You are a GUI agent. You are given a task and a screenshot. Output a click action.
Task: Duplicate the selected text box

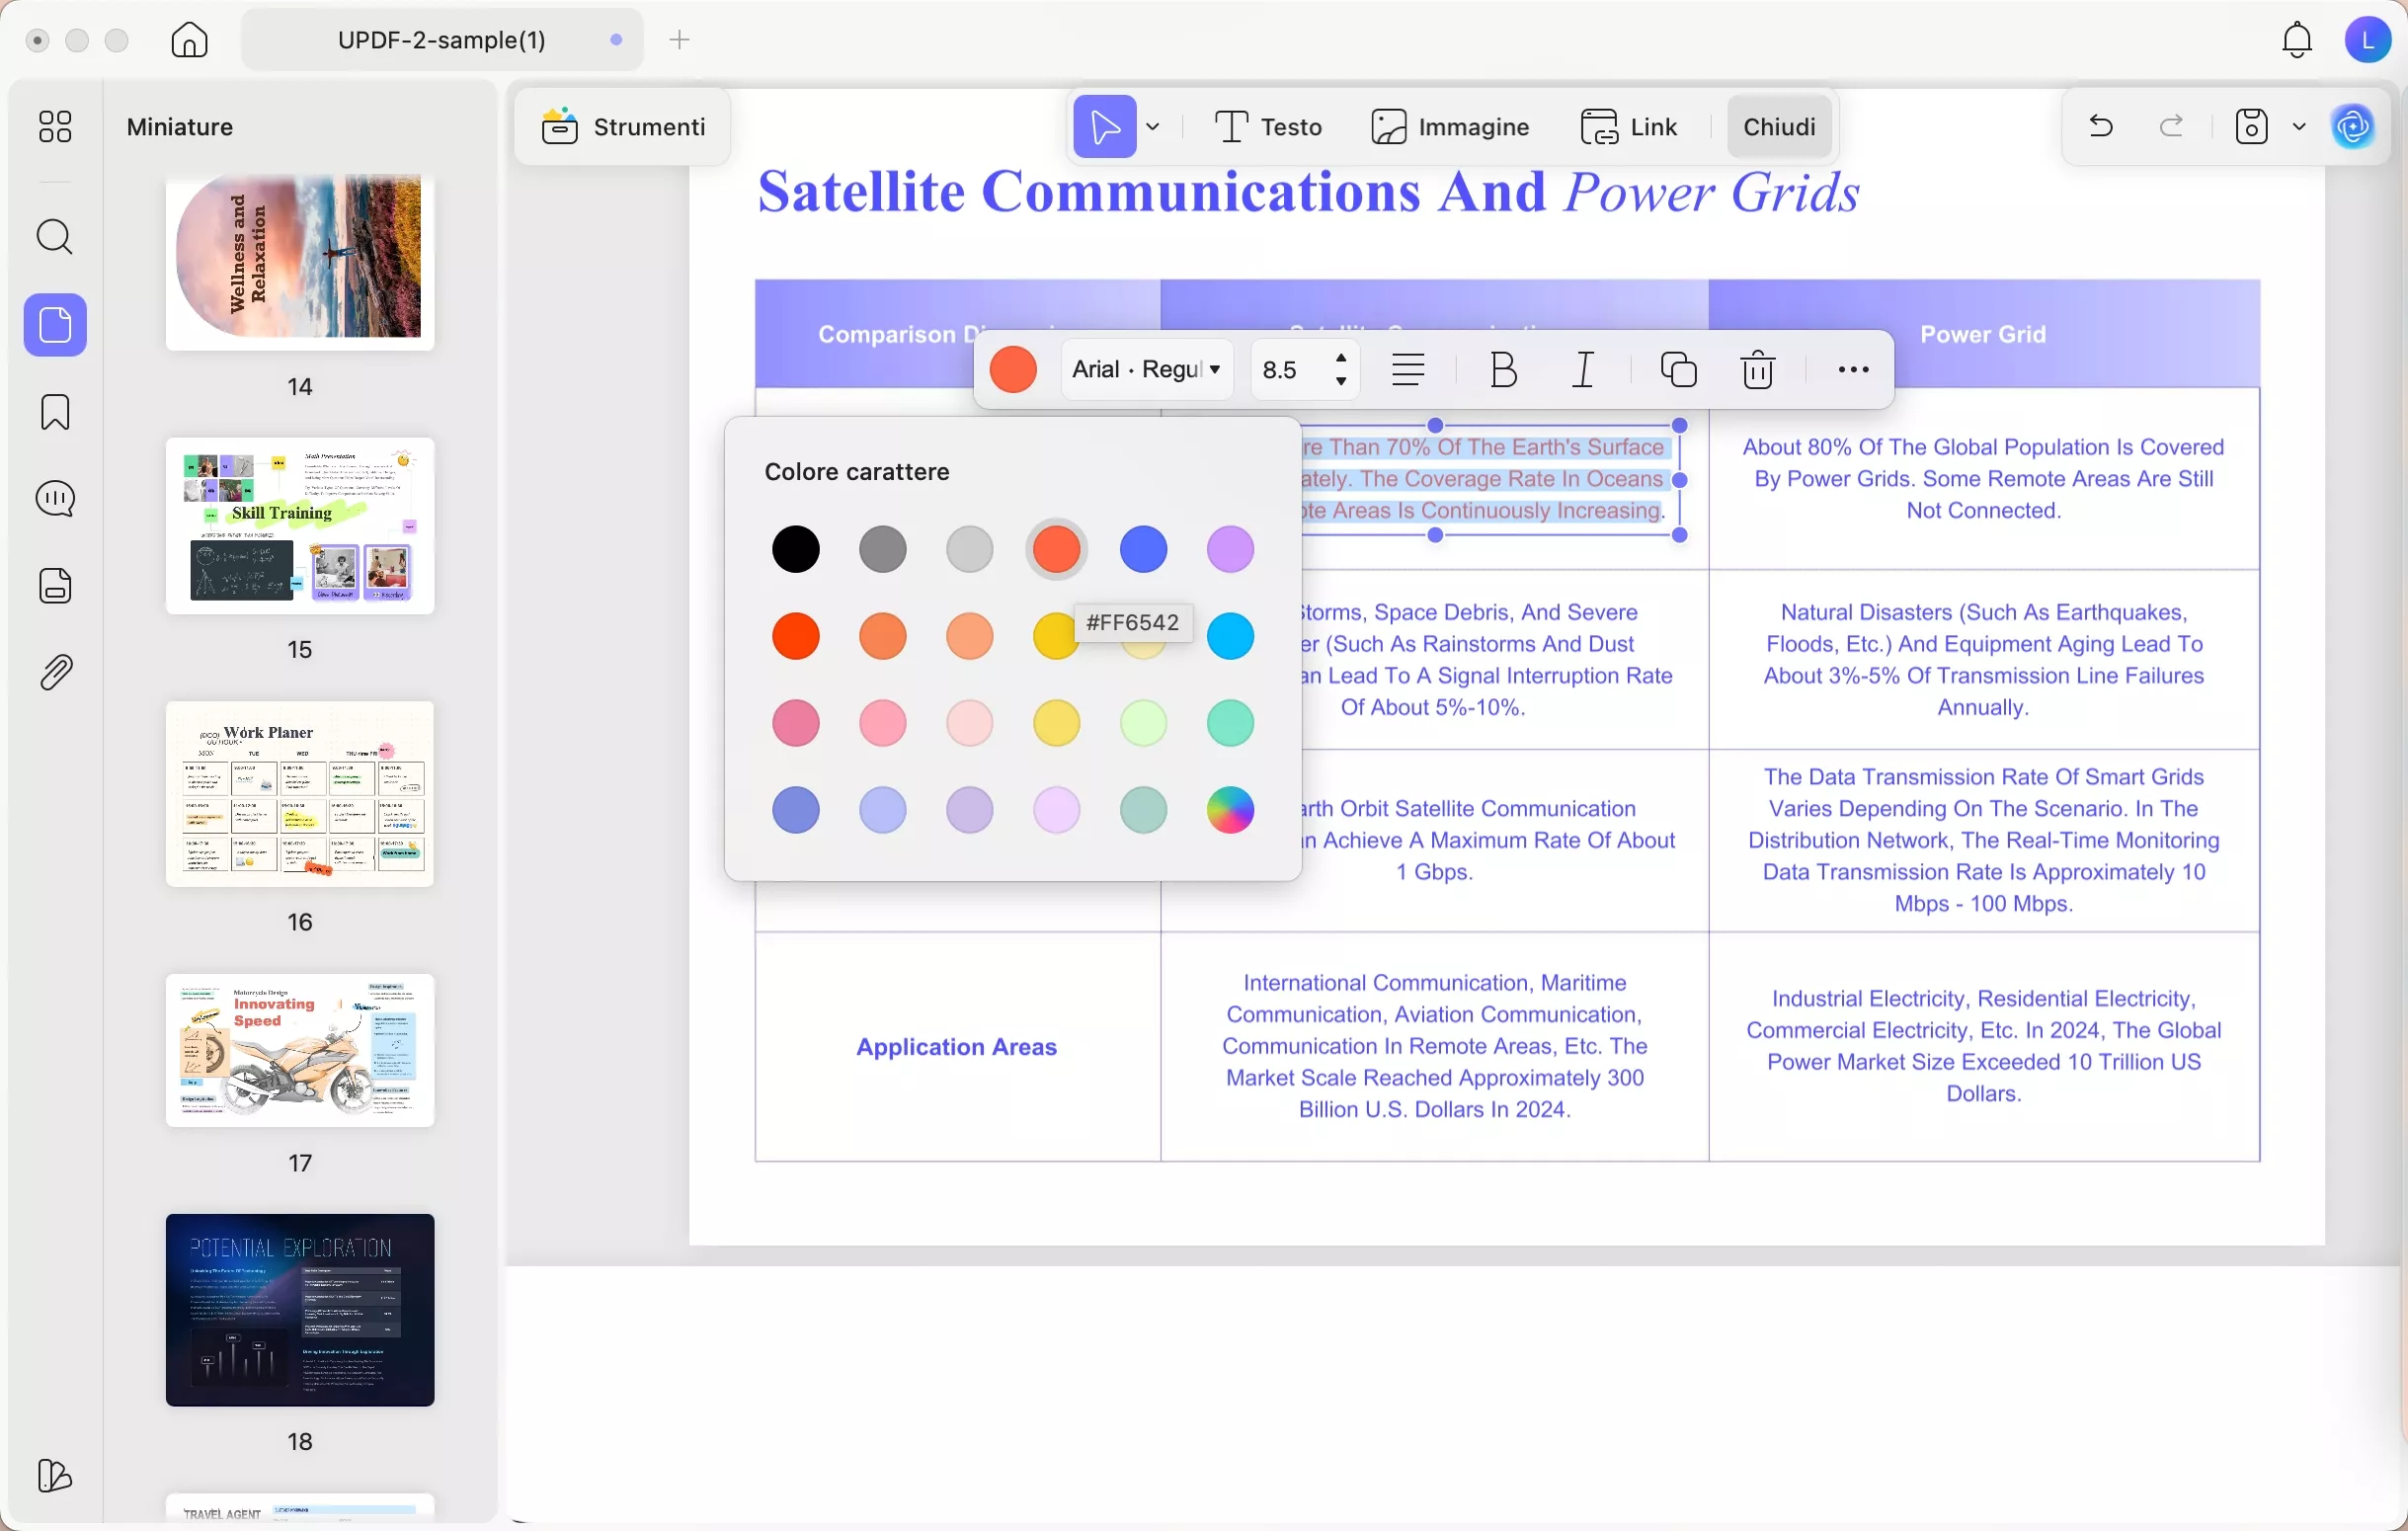[x=1678, y=370]
